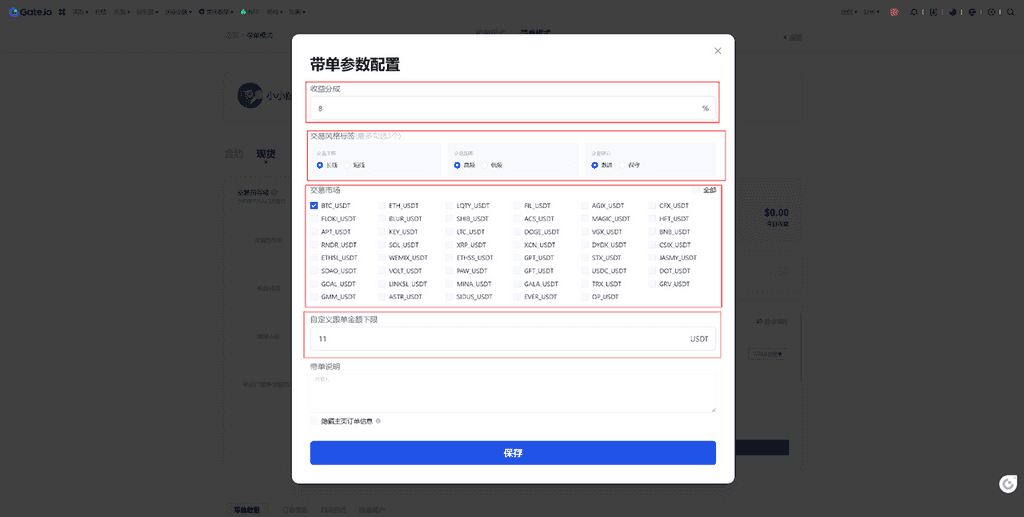
Task: Click into the 带单说明 text area
Action: [x=512, y=392]
